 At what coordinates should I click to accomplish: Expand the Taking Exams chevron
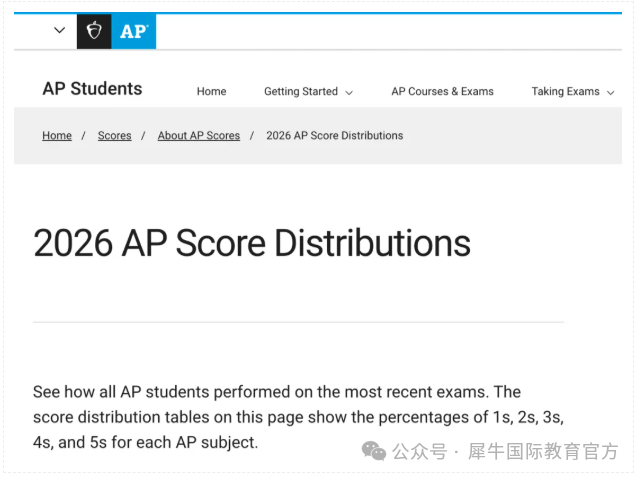pyautogui.click(x=611, y=93)
